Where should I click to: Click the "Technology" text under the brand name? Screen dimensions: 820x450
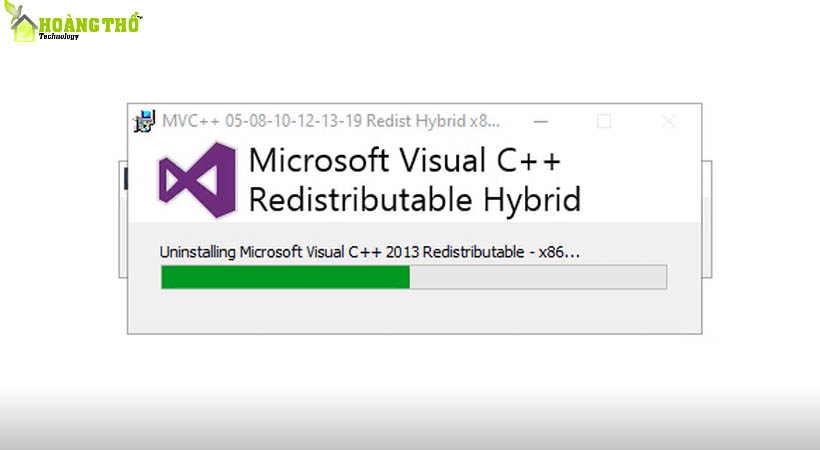point(60,36)
